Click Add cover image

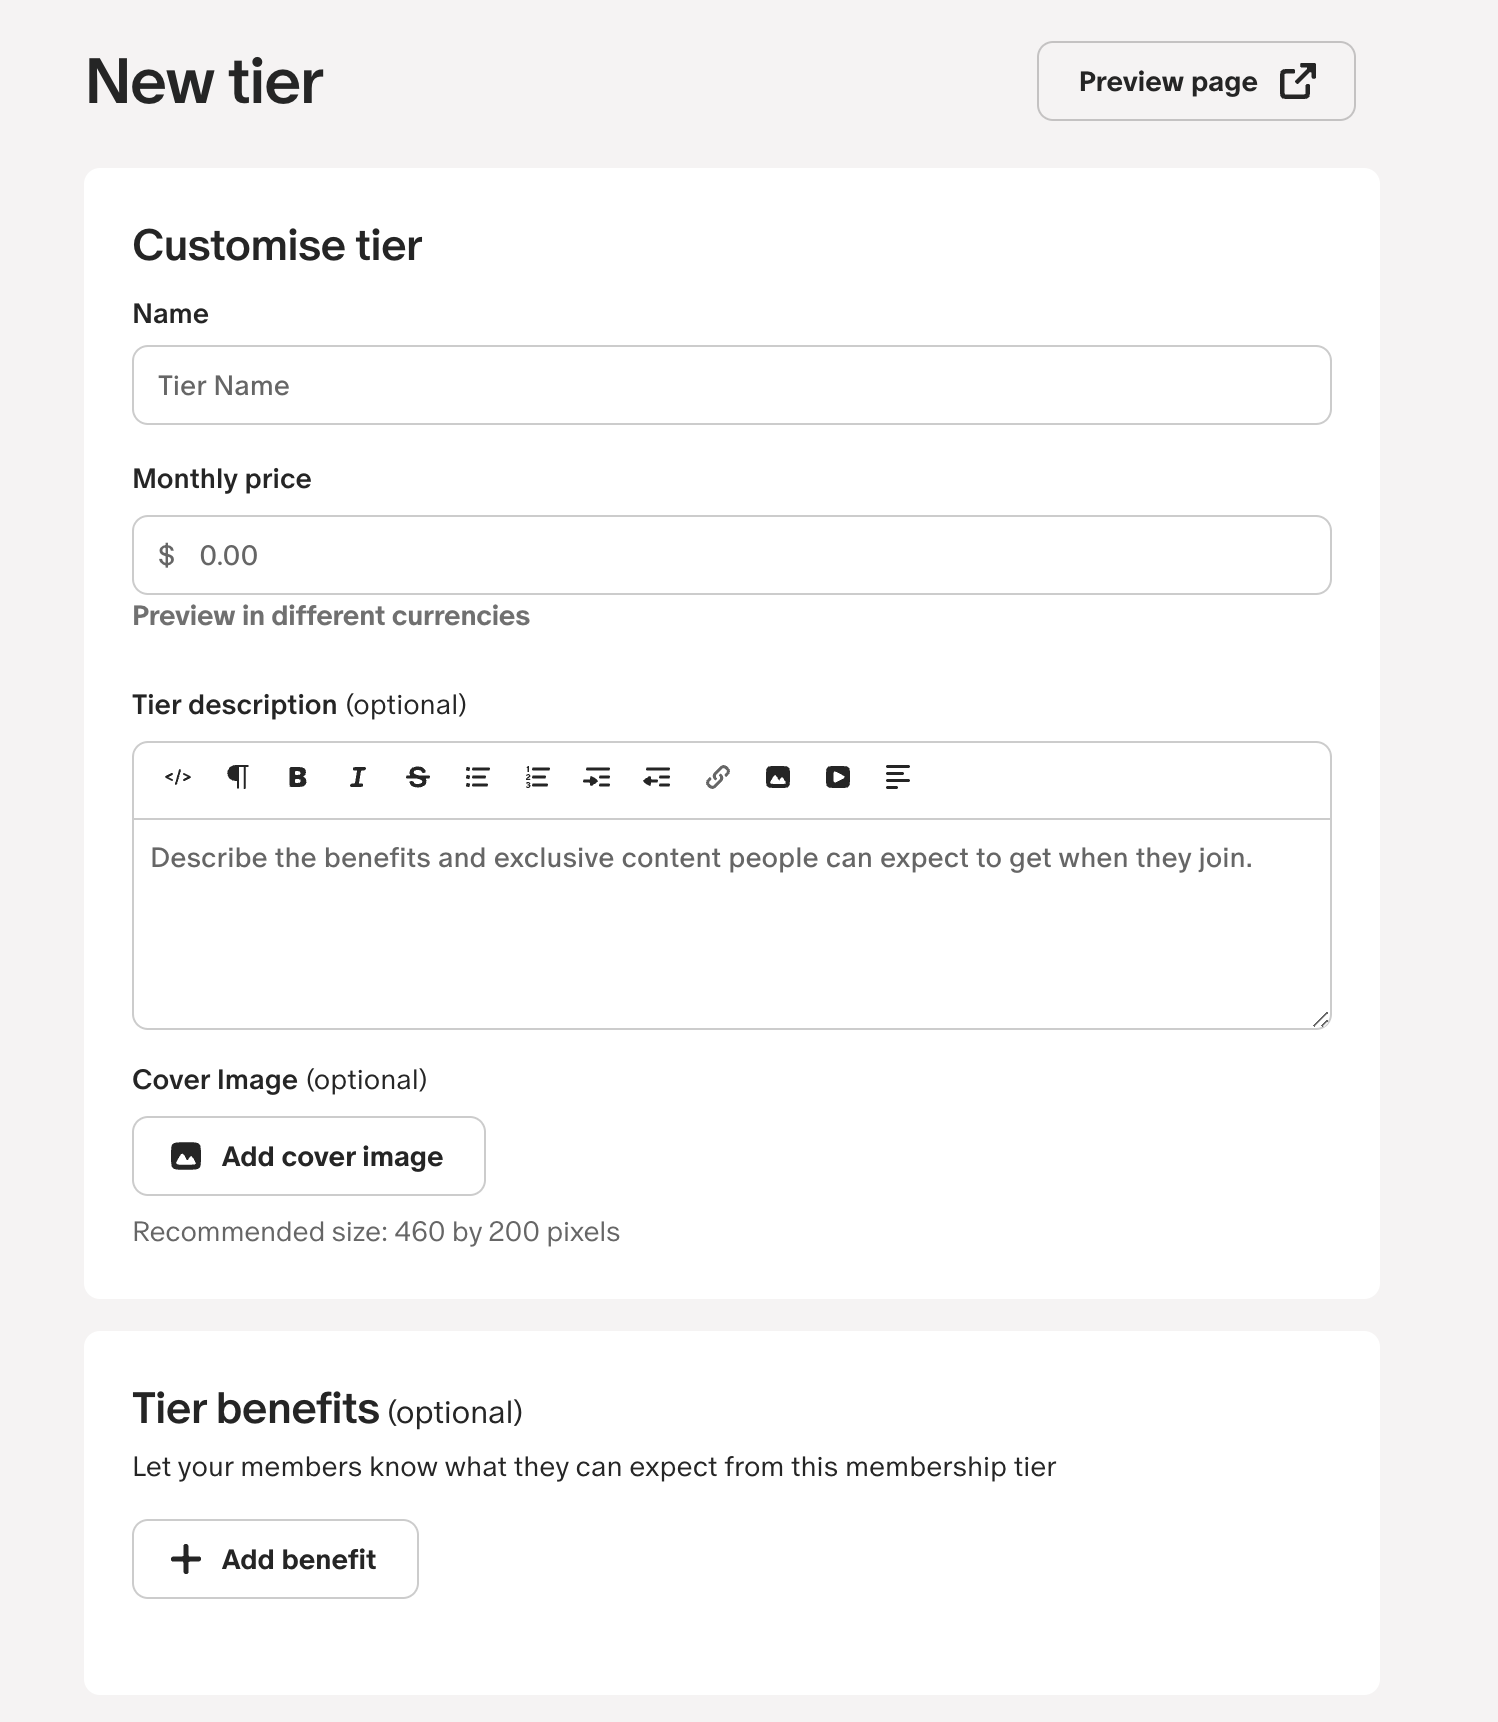308,1156
